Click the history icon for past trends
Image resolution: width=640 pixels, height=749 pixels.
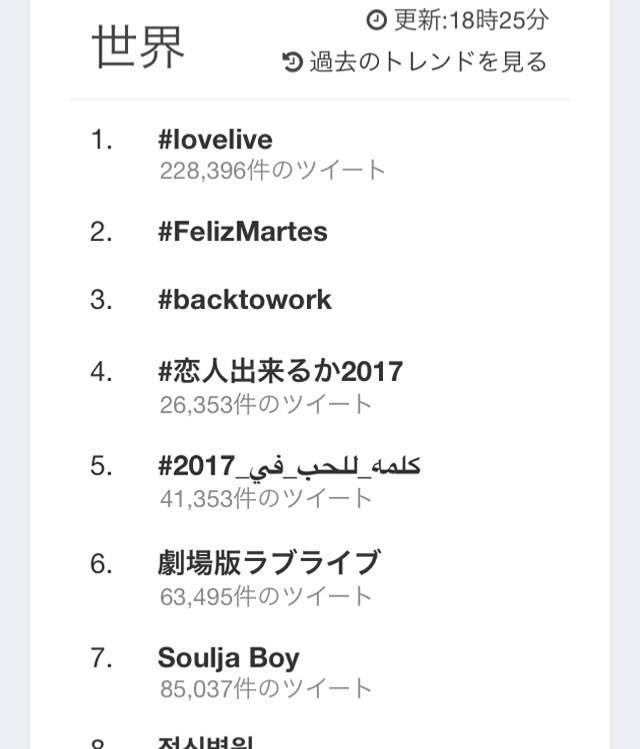(292, 63)
